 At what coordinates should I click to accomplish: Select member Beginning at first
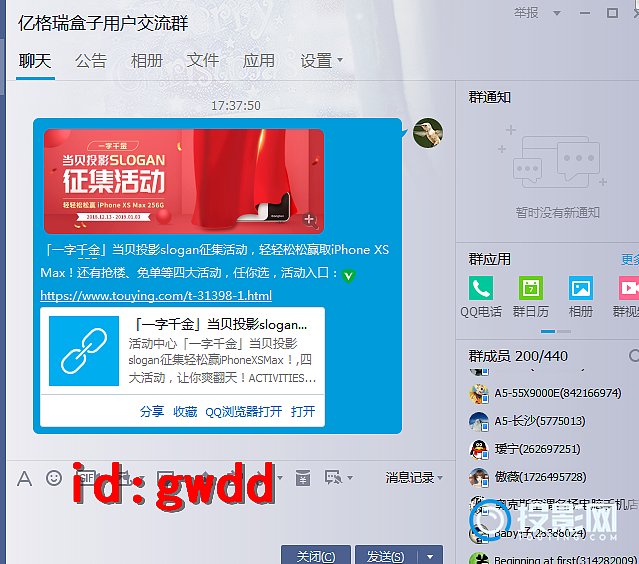point(553,559)
